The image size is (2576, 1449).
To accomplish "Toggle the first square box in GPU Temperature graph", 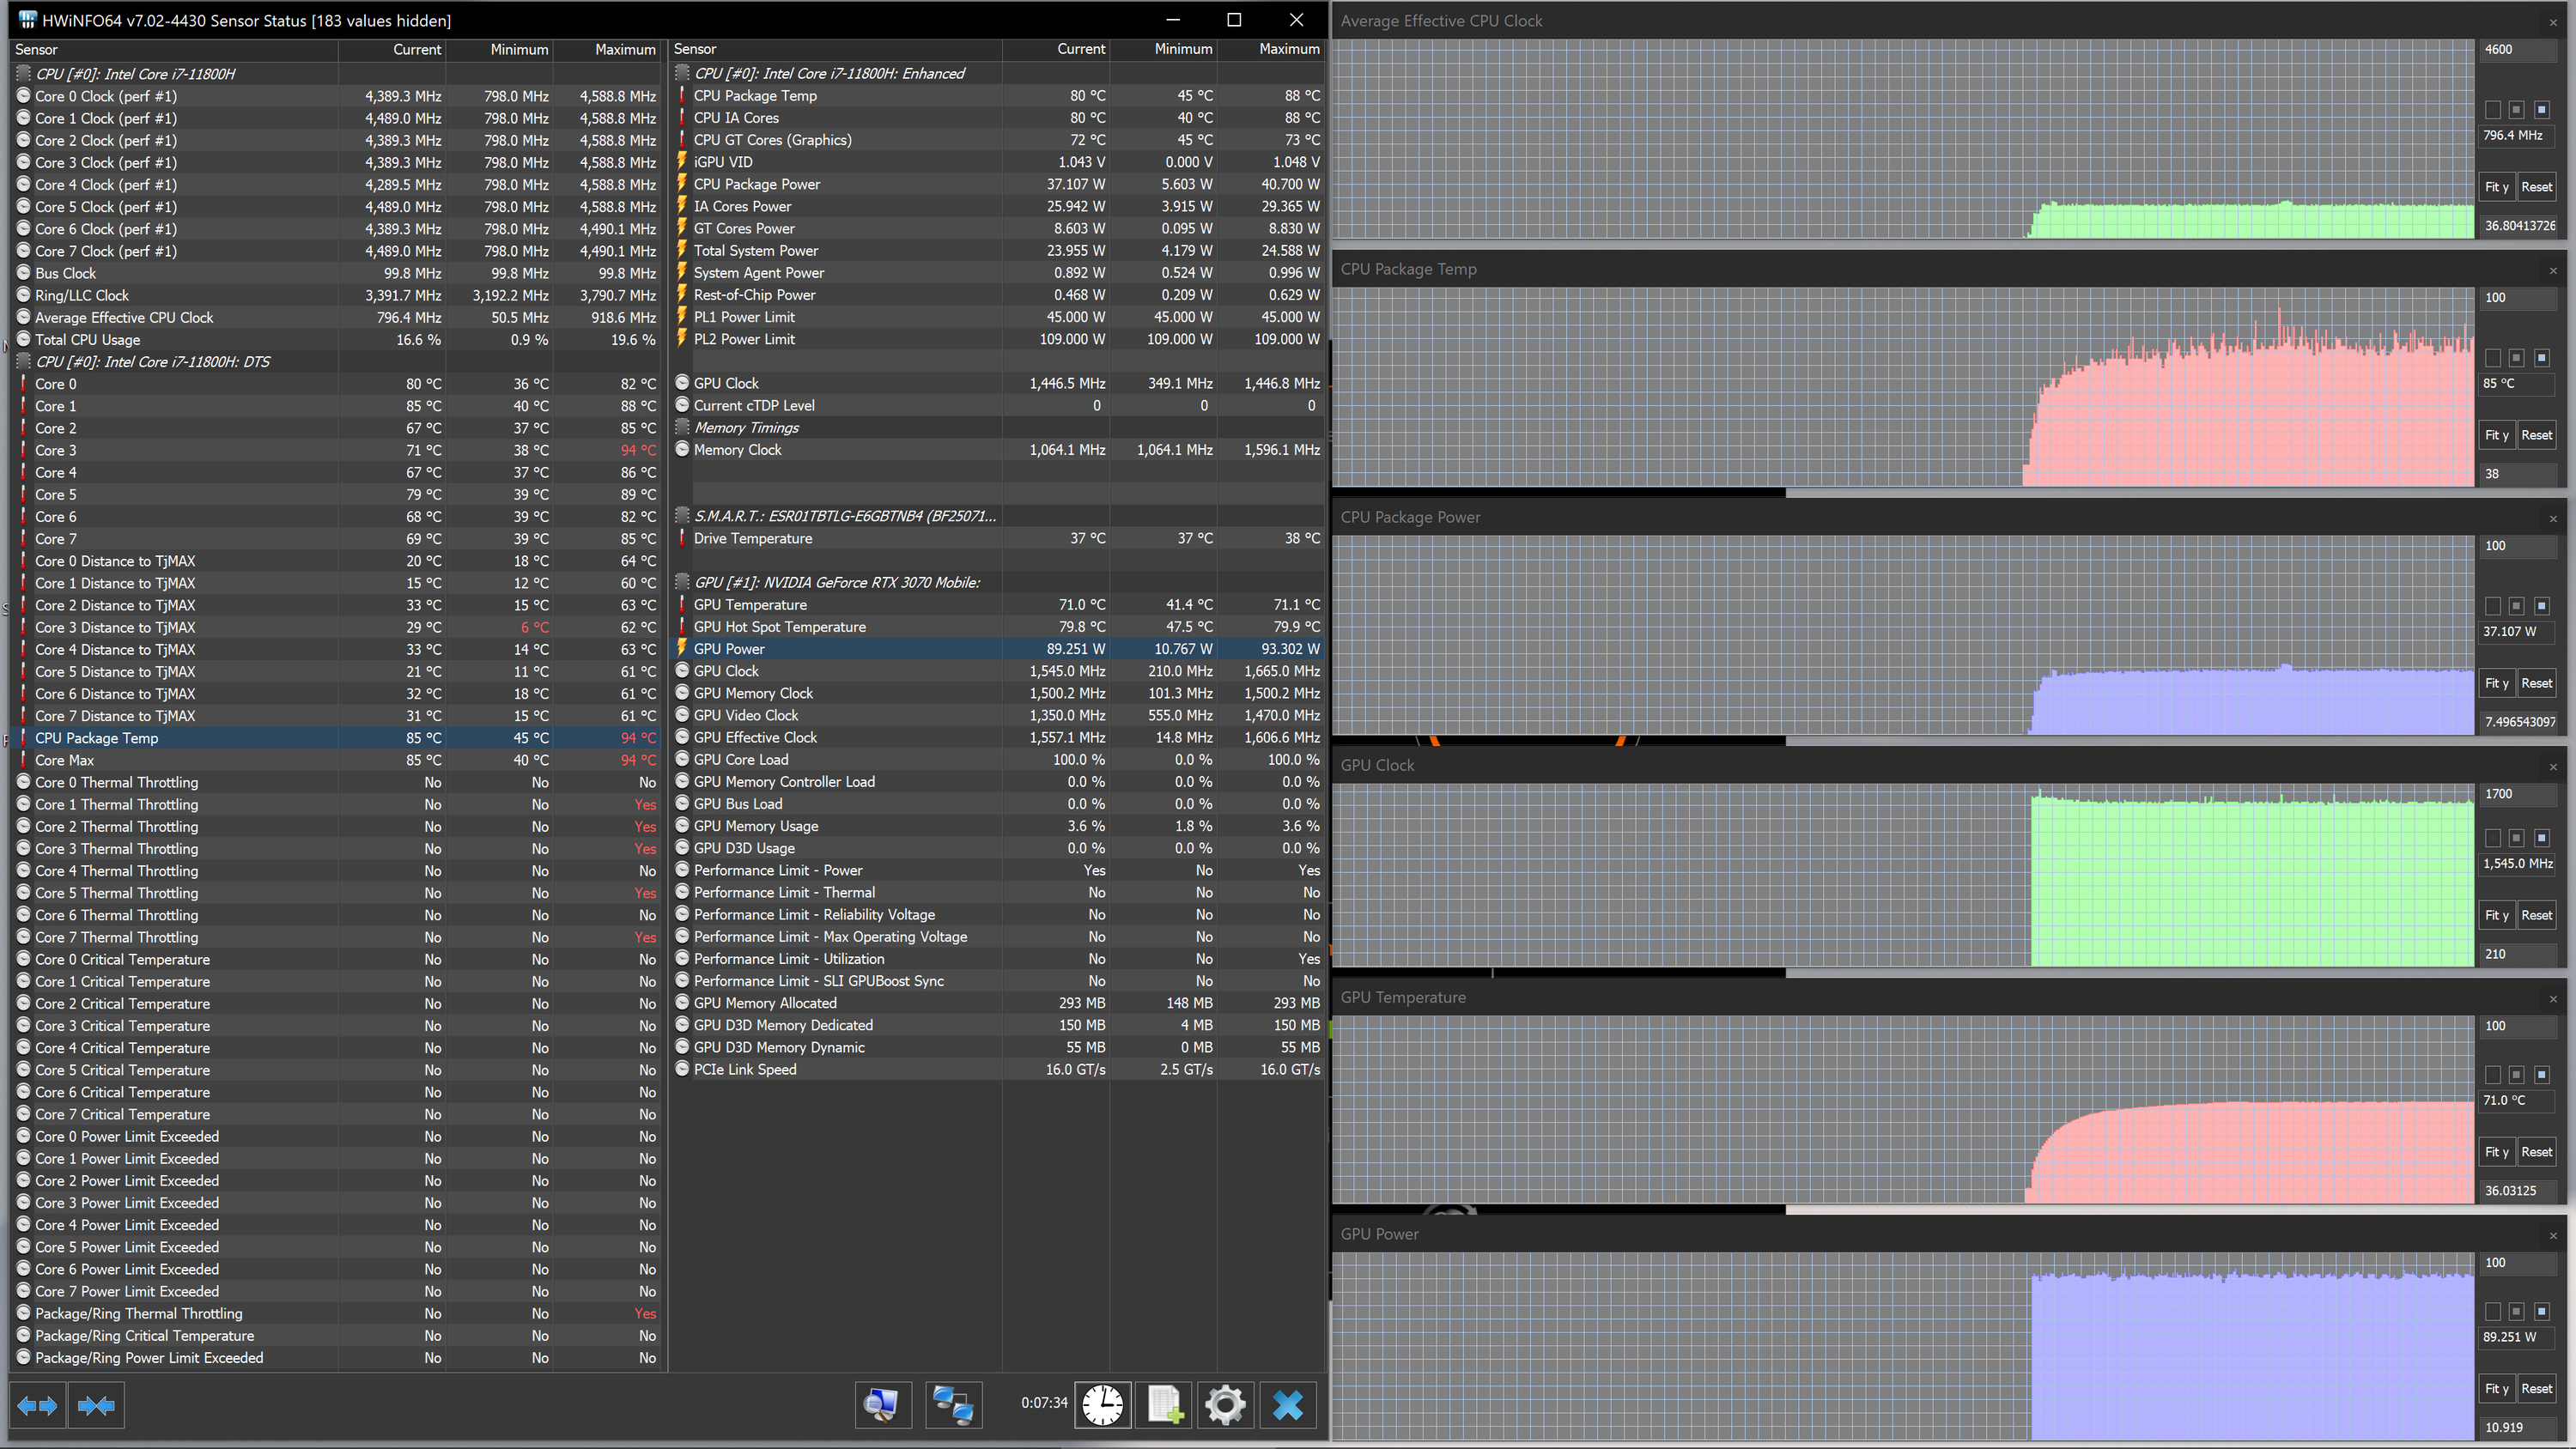I will [2493, 1075].
